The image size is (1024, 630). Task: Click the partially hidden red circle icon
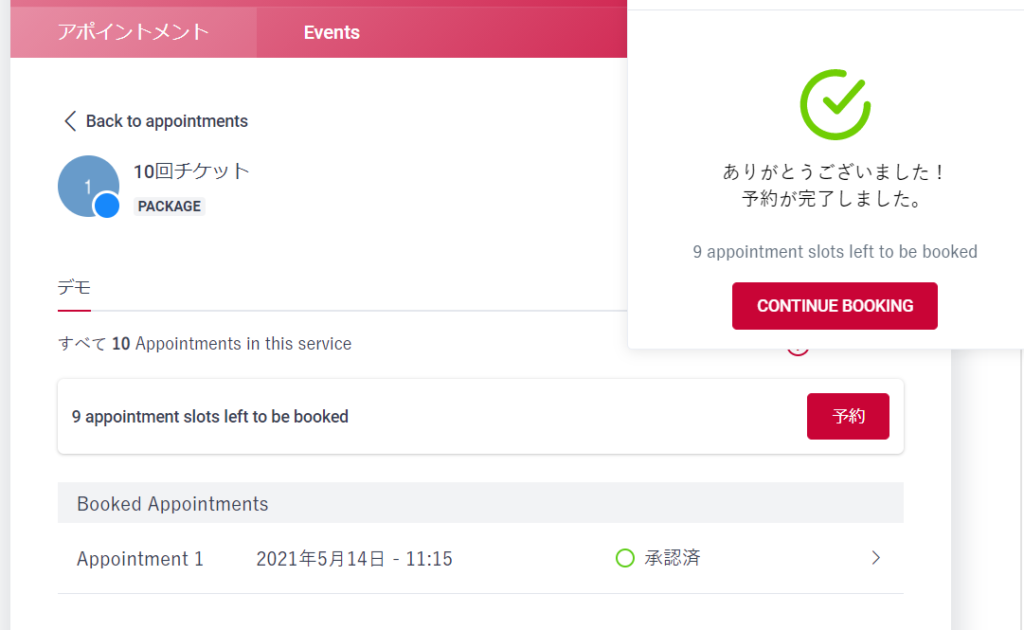[x=797, y=349]
